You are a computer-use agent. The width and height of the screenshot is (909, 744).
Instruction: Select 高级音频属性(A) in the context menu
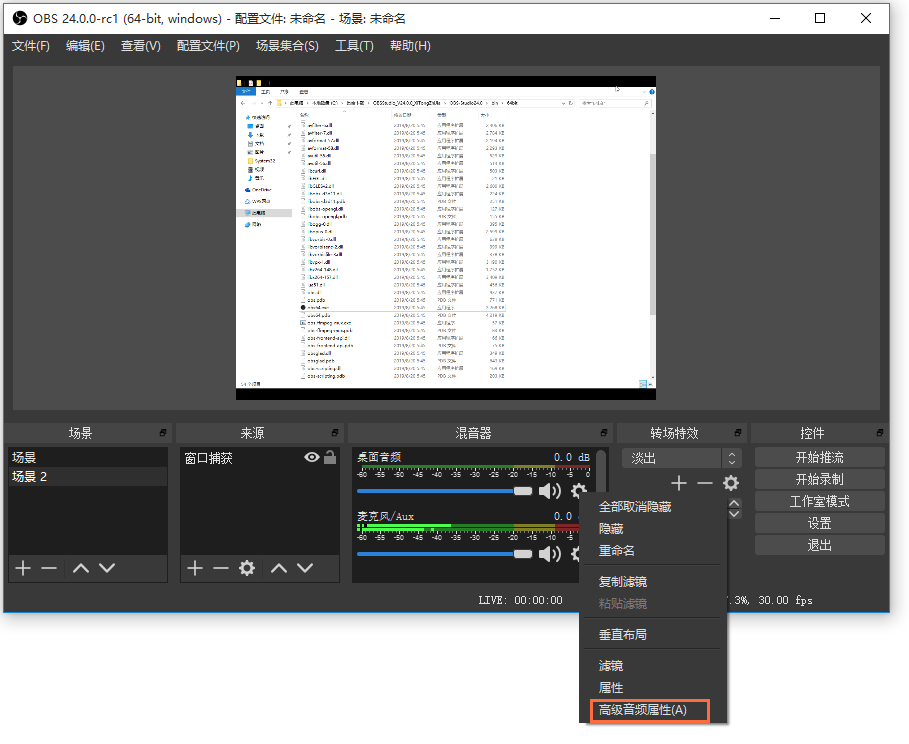(x=642, y=710)
